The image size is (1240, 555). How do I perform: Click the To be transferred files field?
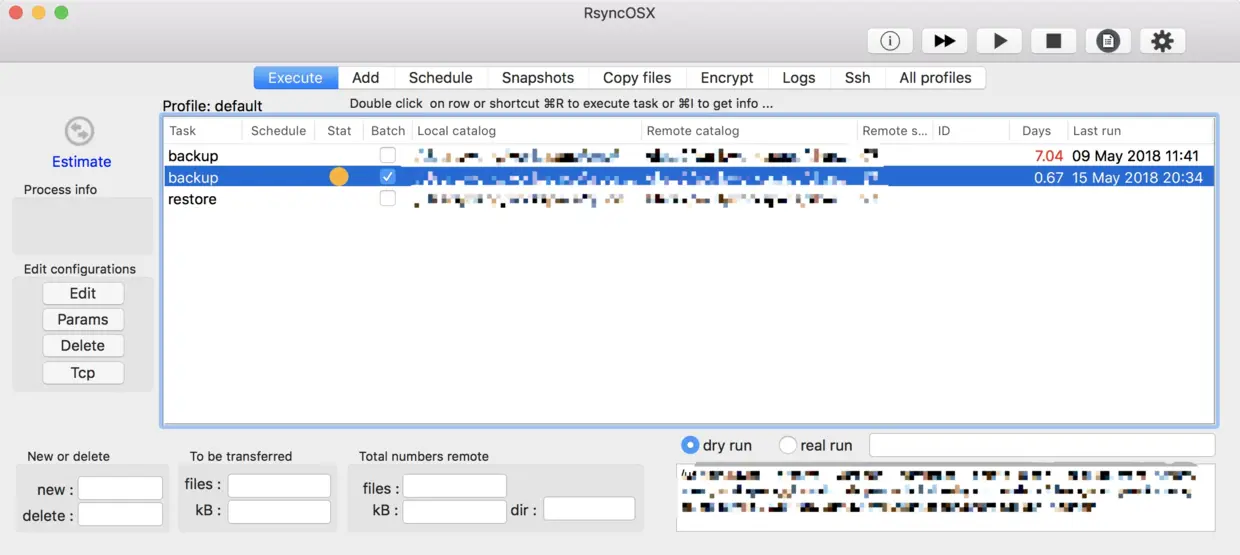(x=279, y=486)
